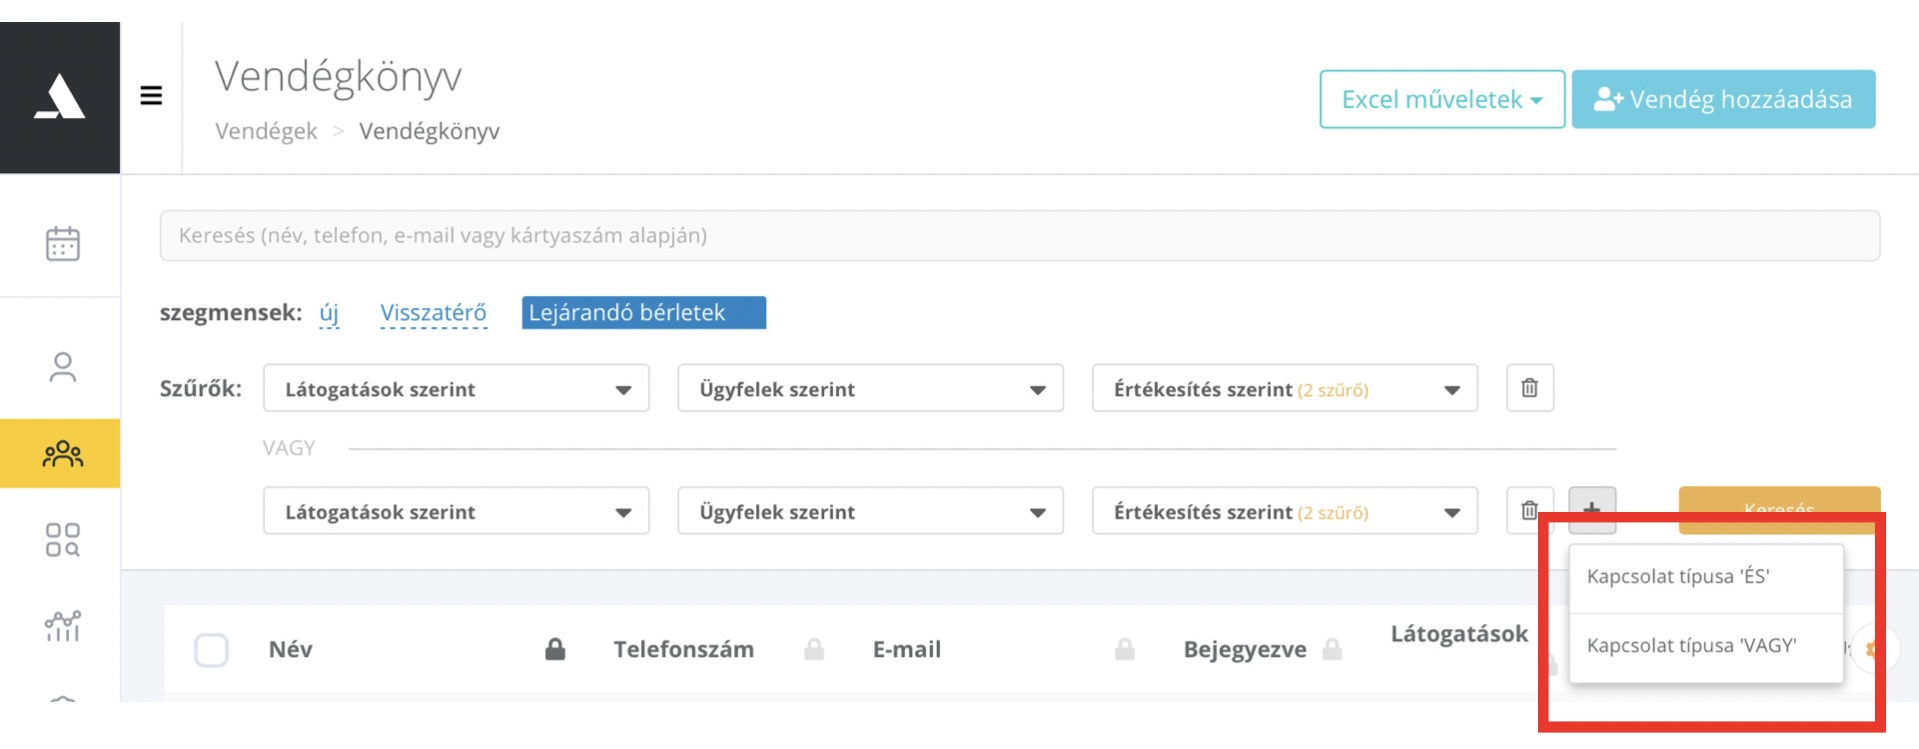The width and height of the screenshot is (1919, 749).
Task: Select the guests group sidebar icon
Action: pos(62,454)
